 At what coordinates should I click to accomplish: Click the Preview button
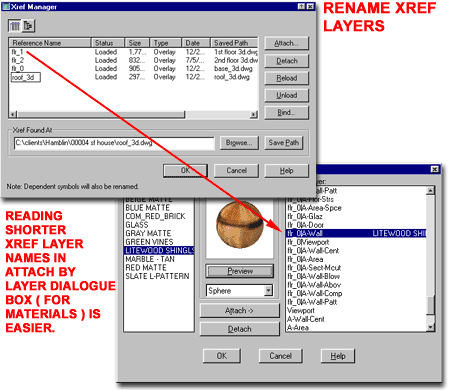click(240, 271)
